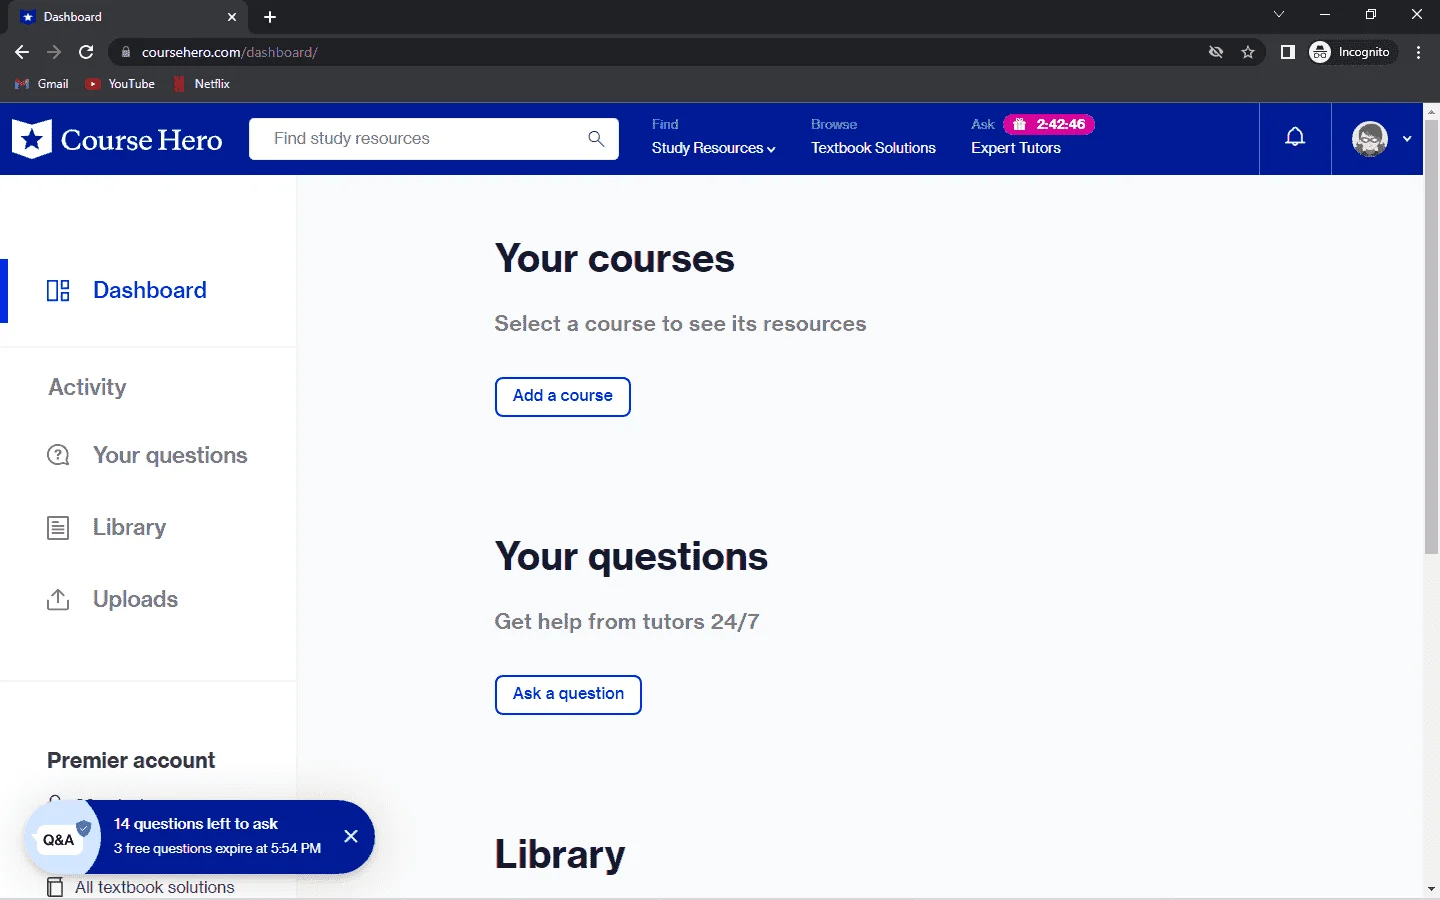Click the search magnifier icon
This screenshot has width=1440, height=900.
click(x=596, y=139)
